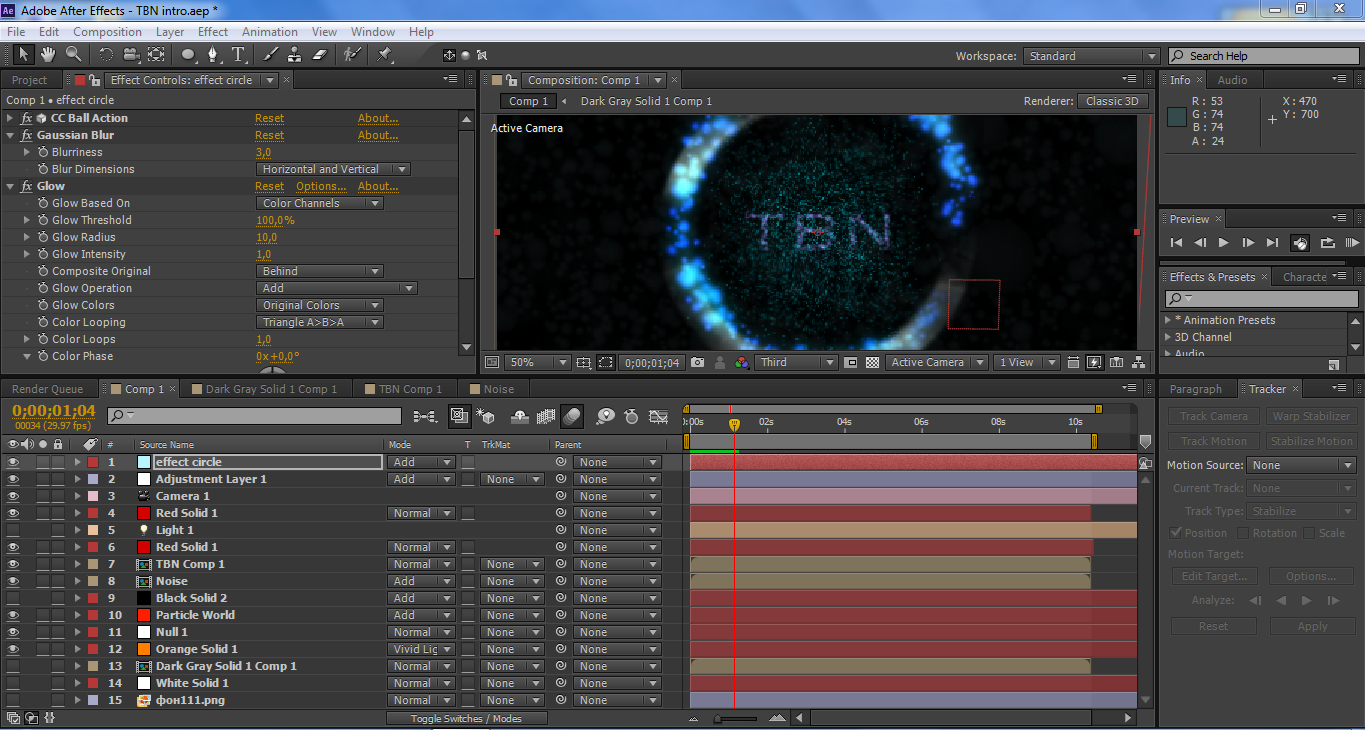The image size is (1365, 730).
Task: Open the Composition menu
Action: click(107, 32)
